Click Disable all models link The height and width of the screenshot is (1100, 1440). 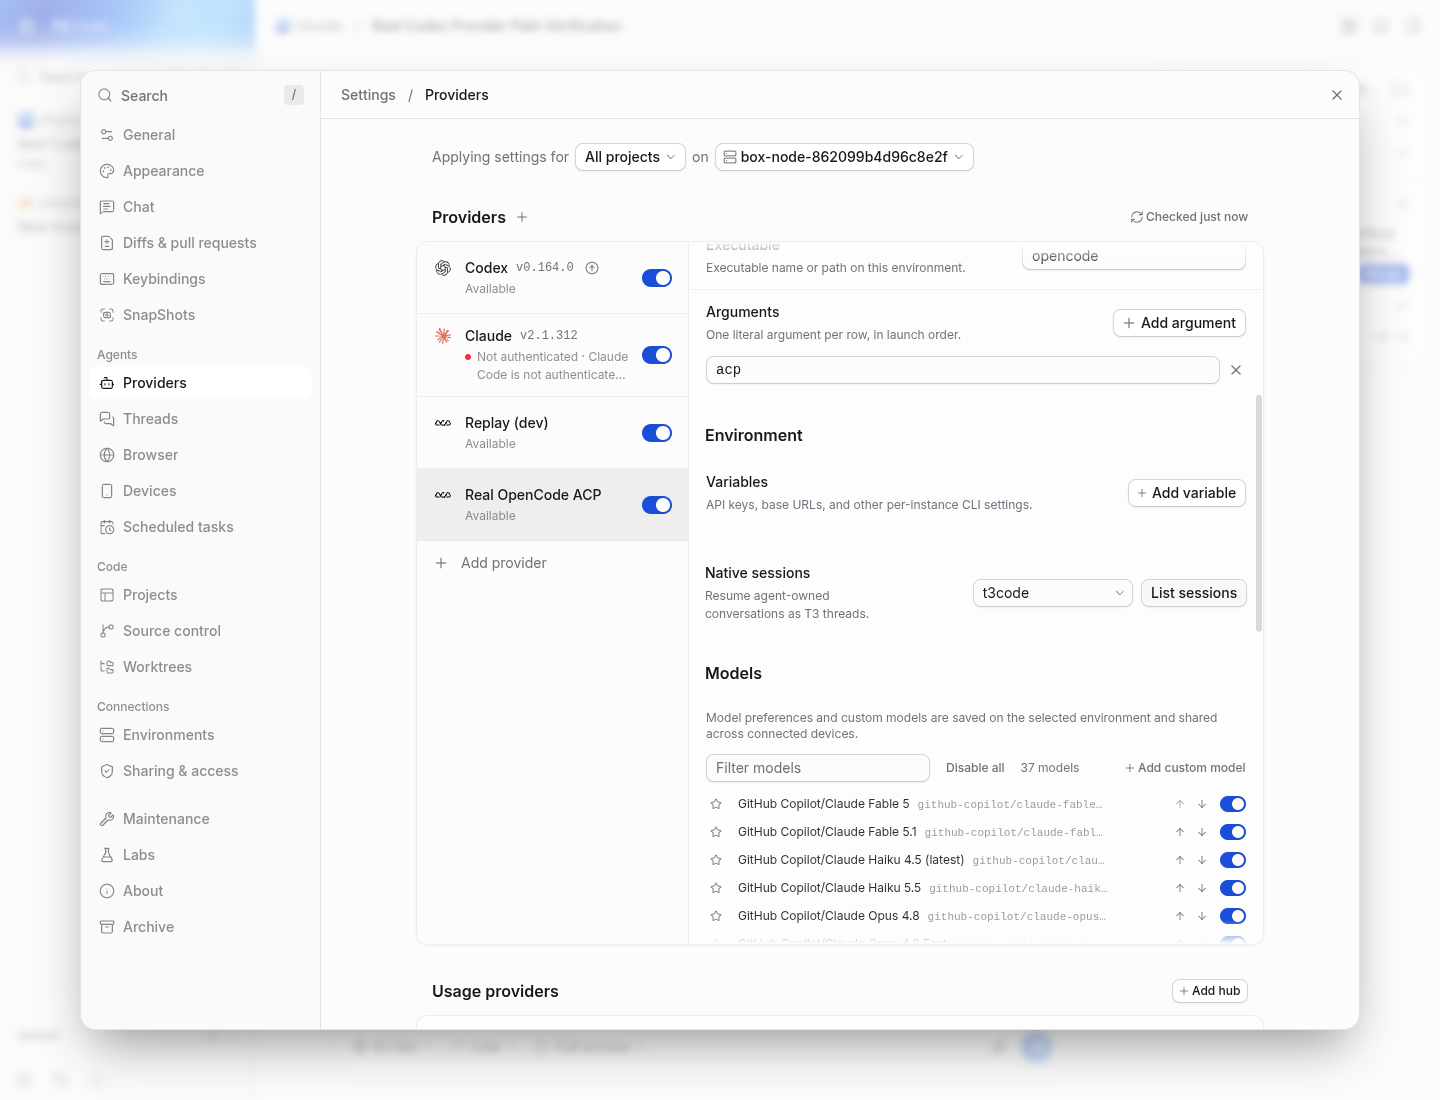[x=975, y=768]
